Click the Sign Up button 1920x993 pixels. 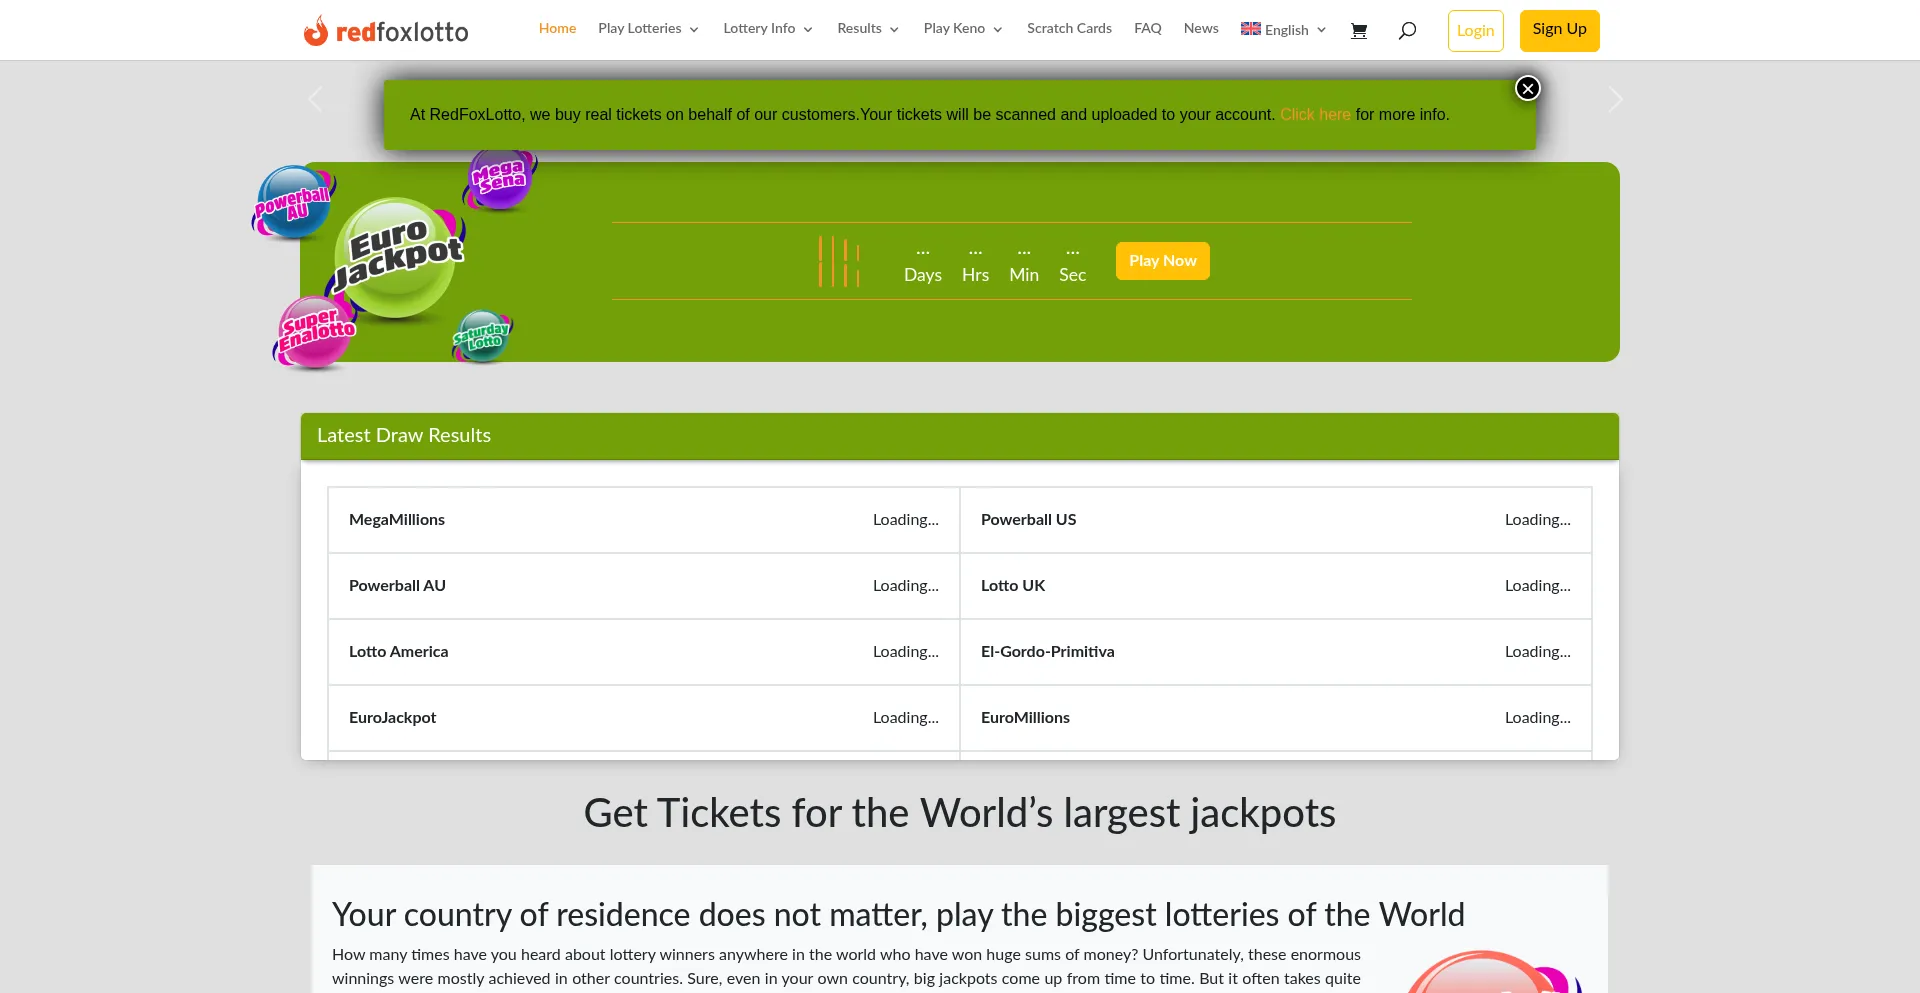click(x=1559, y=30)
